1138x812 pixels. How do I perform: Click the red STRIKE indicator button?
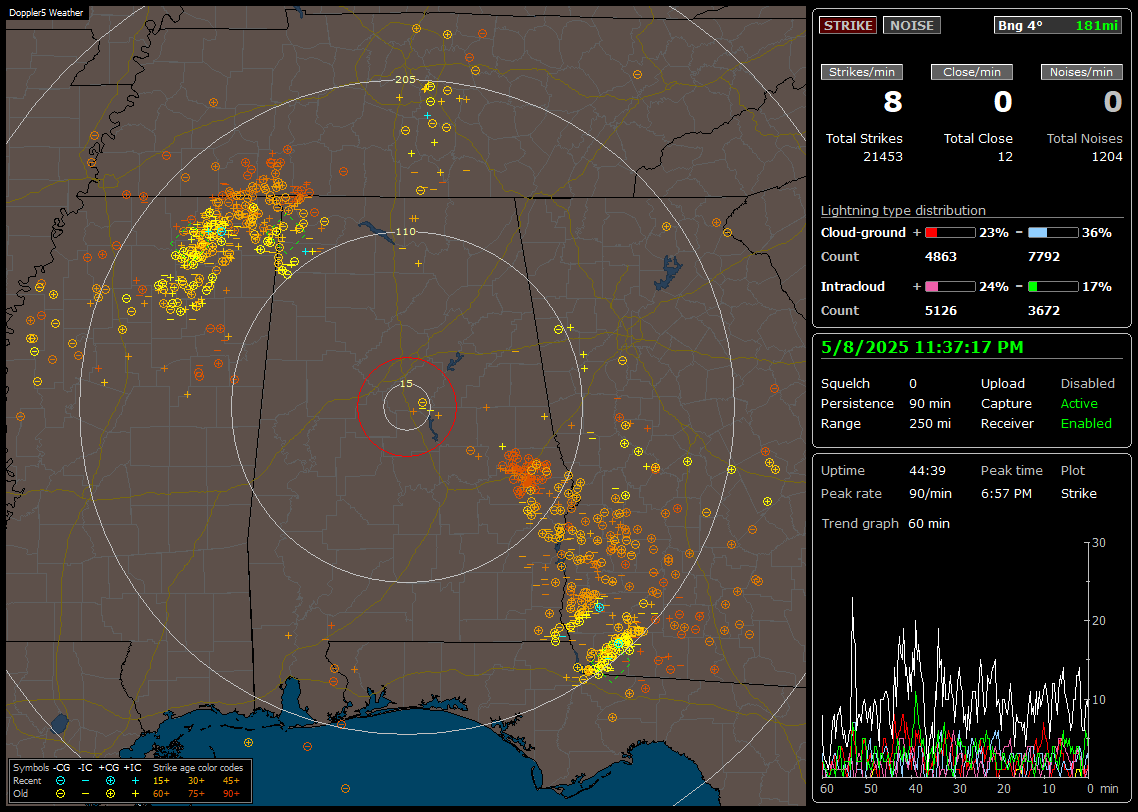point(848,25)
